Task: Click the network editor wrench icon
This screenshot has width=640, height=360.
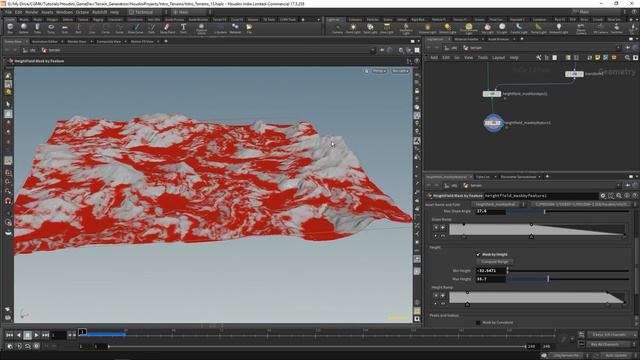Action: click(x=539, y=58)
